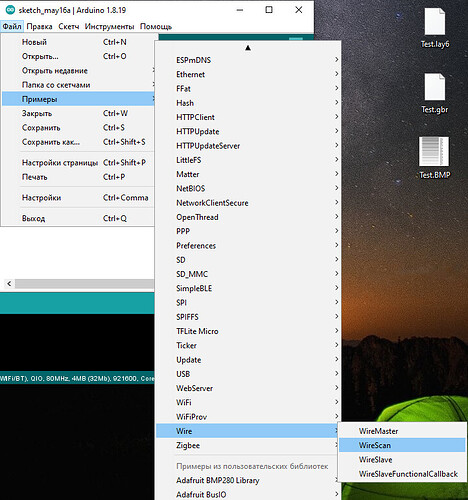Viewport: 468px width, 500px height.
Task: Expand OpenThread examples
Action: pos(248,217)
